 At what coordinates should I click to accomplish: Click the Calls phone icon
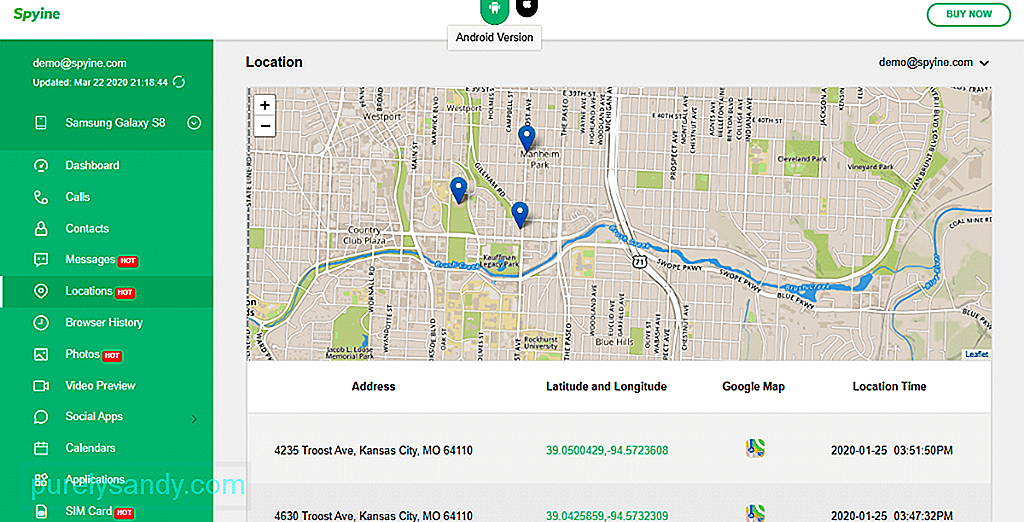pos(40,197)
